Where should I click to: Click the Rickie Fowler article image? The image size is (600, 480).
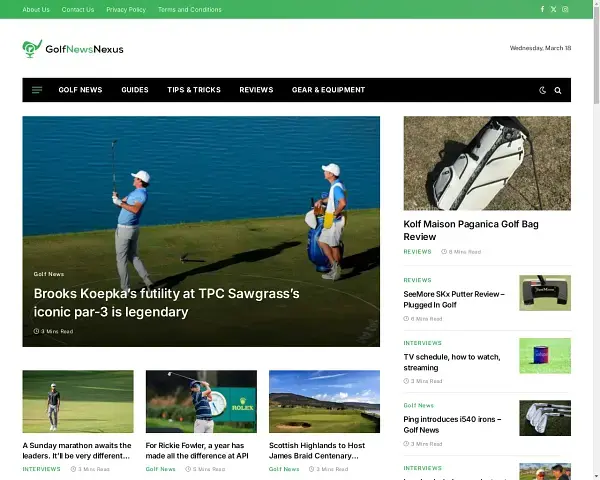(x=201, y=401)
